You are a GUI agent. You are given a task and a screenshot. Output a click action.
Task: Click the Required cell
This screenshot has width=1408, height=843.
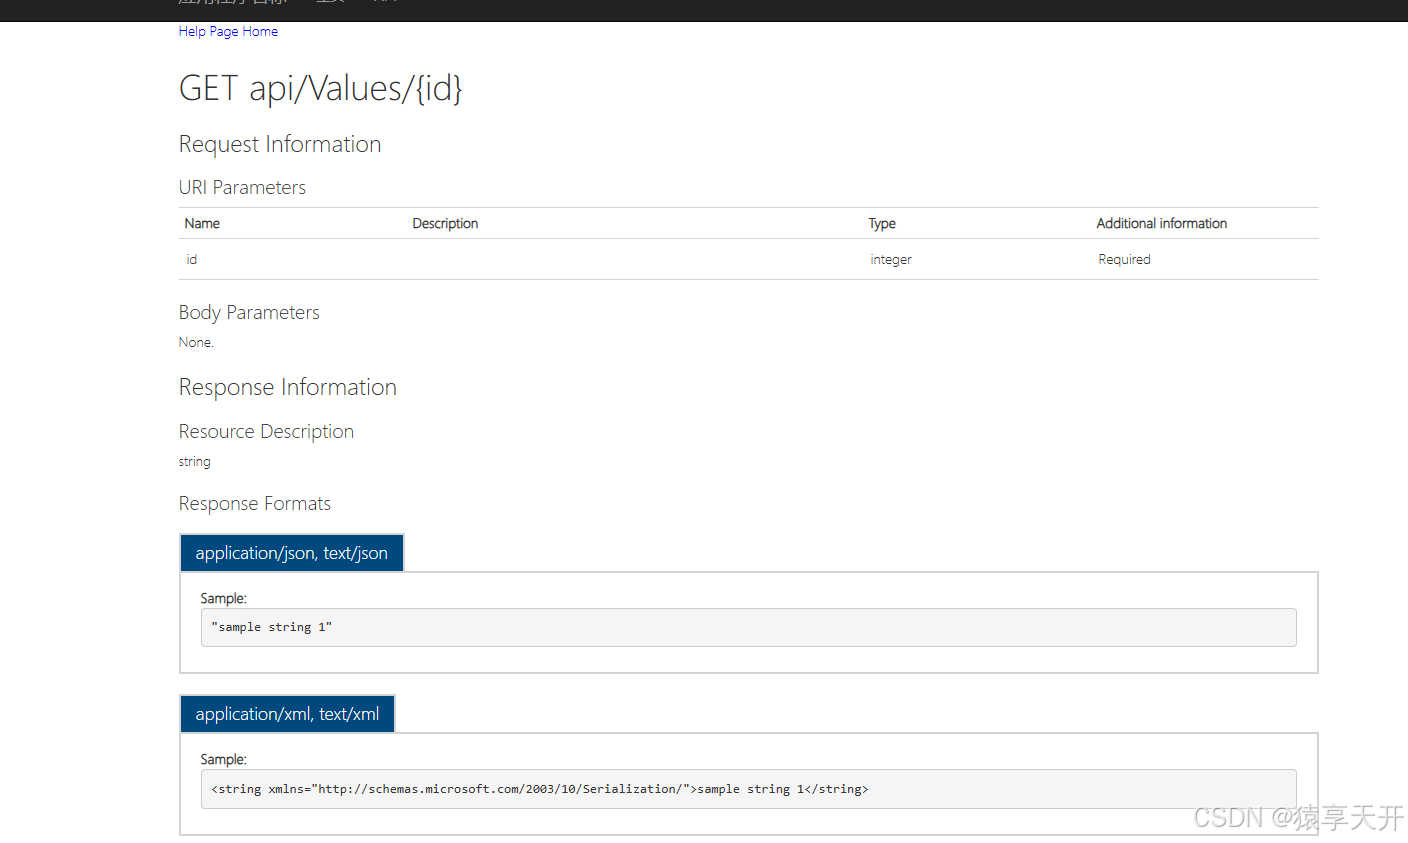click(x=1124, y=259)
